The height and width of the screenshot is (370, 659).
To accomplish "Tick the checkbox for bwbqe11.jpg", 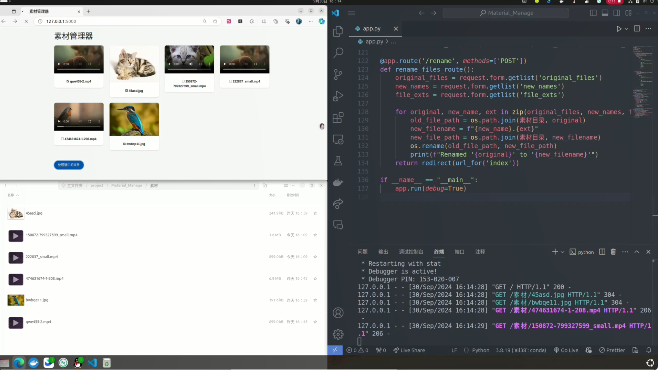I will pos(124,144).
